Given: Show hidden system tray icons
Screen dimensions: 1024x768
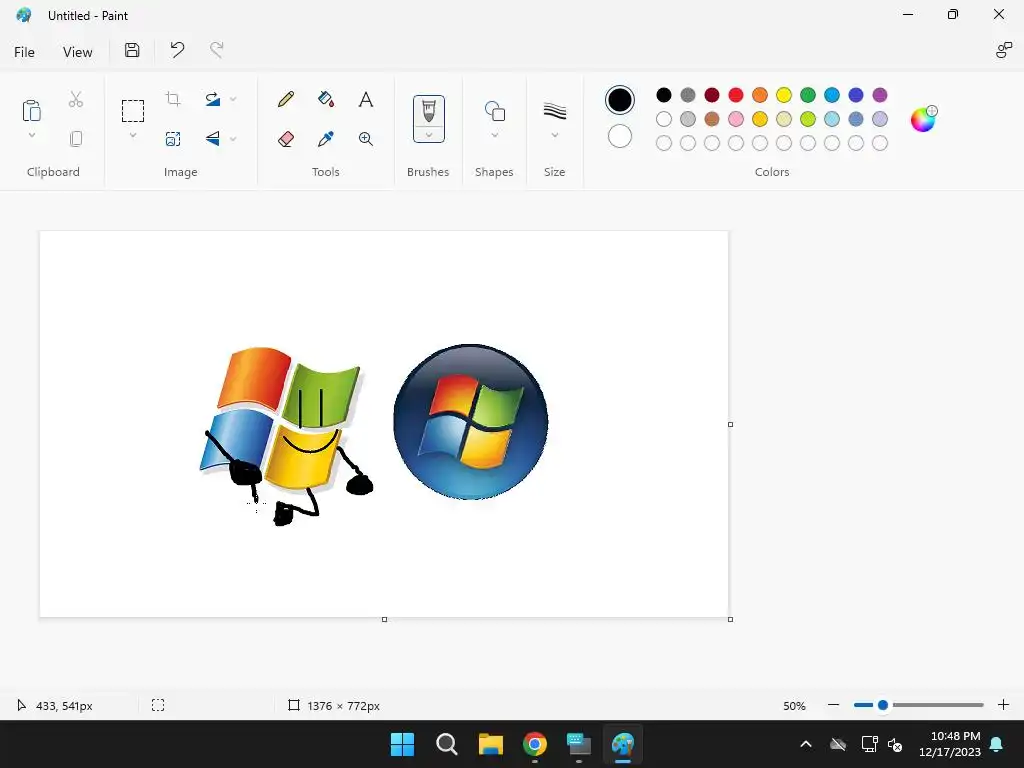Looking at the screenshot, I should [x=806, y=744].
